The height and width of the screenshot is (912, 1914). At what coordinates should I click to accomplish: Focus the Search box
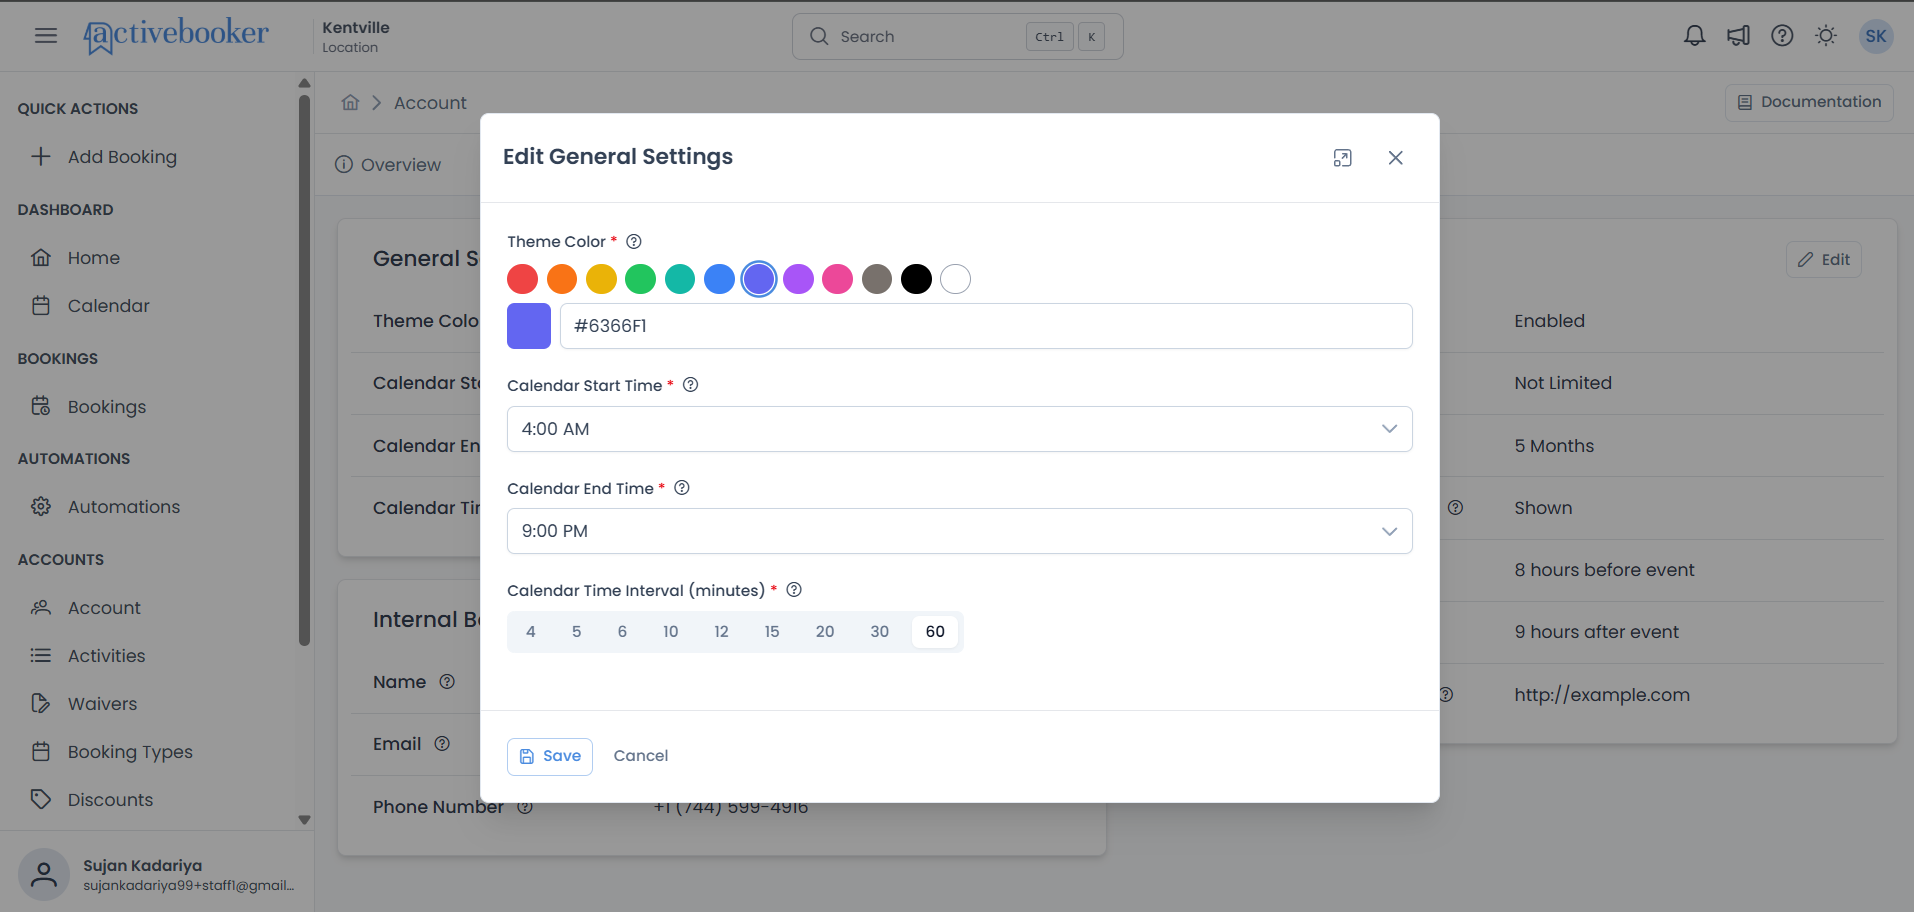pos(958,37)
